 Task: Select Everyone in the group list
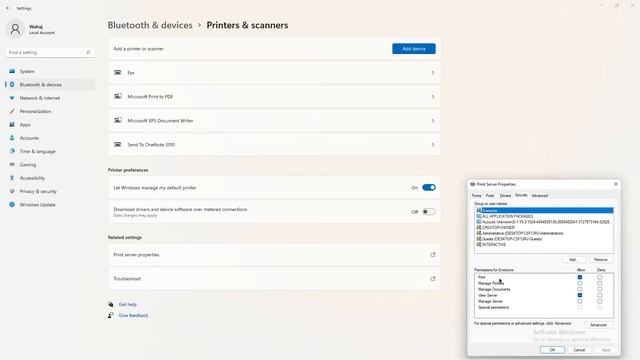(x=544, y=211)
